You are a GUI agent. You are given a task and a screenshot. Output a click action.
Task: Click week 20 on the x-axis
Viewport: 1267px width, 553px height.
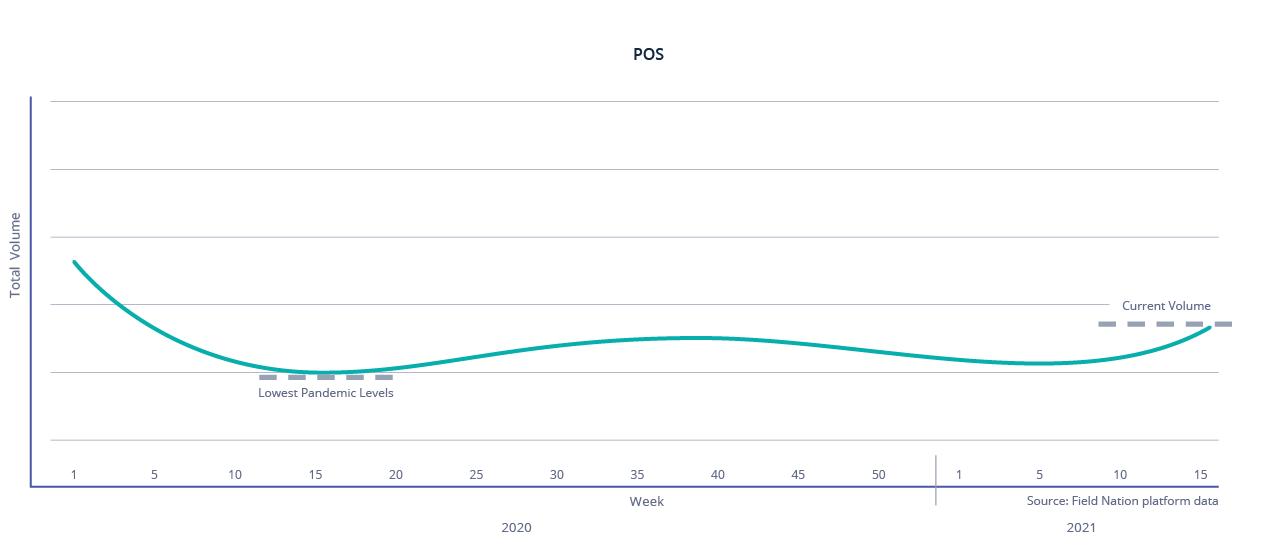[396, 474]
